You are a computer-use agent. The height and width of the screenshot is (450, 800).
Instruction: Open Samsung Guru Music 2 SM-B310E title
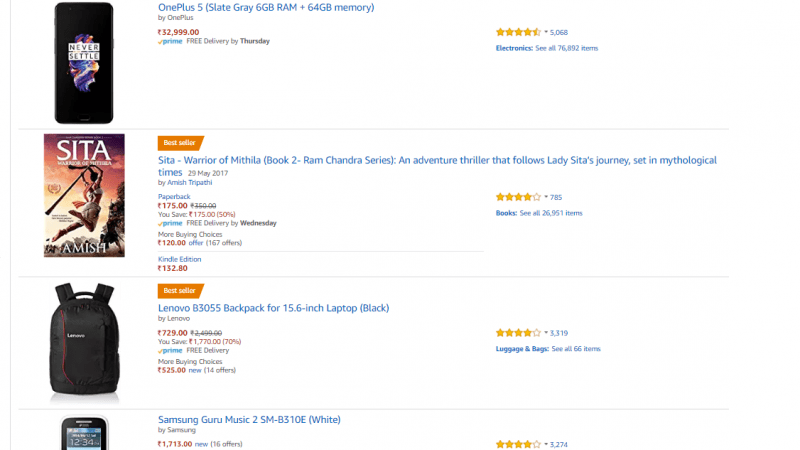(x=249, y=420)
